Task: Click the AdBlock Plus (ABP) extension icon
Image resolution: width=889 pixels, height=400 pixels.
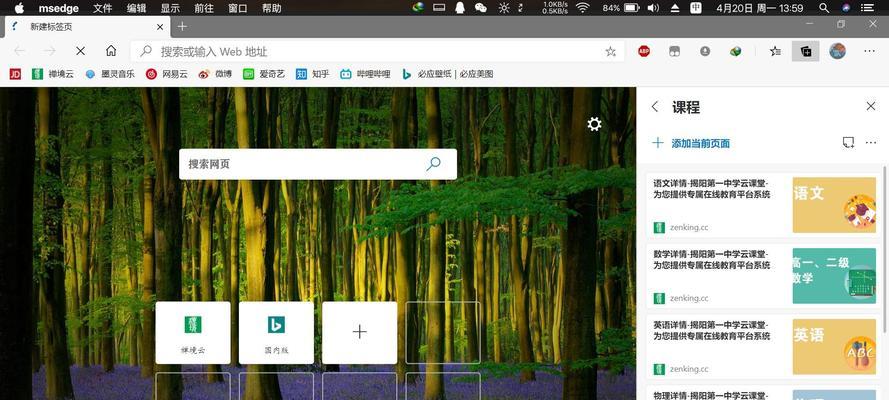Action: pos(644,51)
